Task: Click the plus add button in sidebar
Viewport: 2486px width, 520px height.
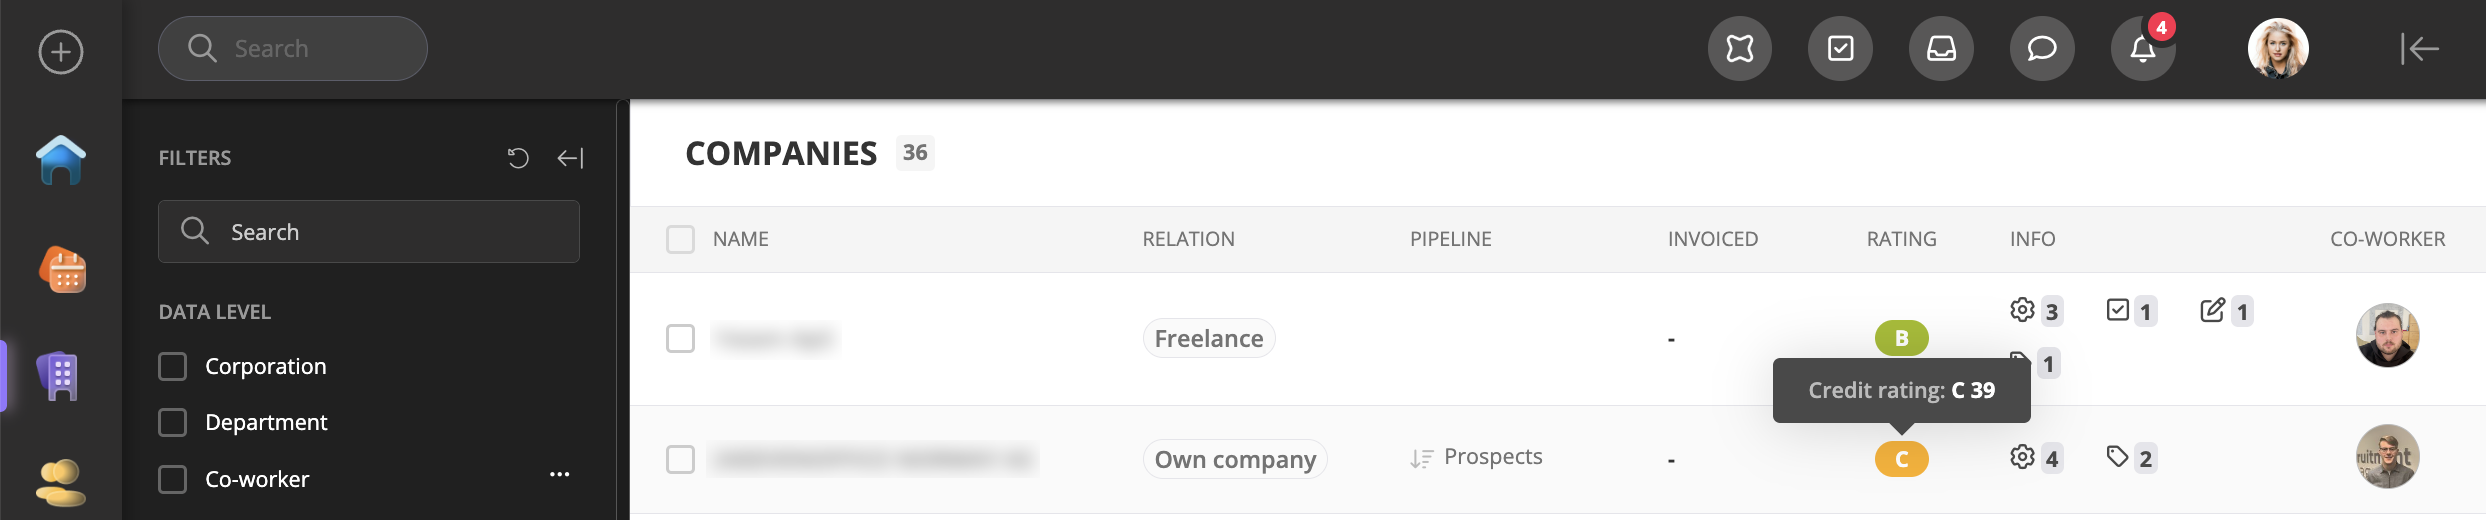Action: pyautogui.click(x=61, y=52)
